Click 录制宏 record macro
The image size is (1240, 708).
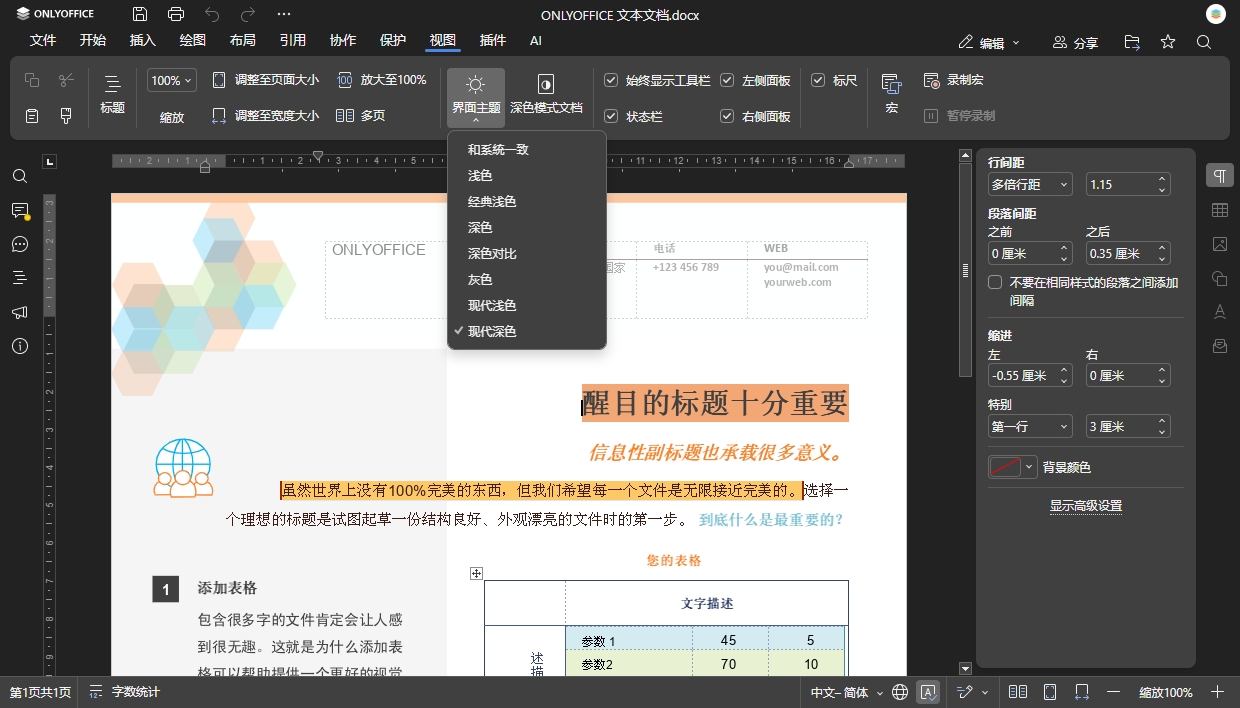tap(954, 80)
